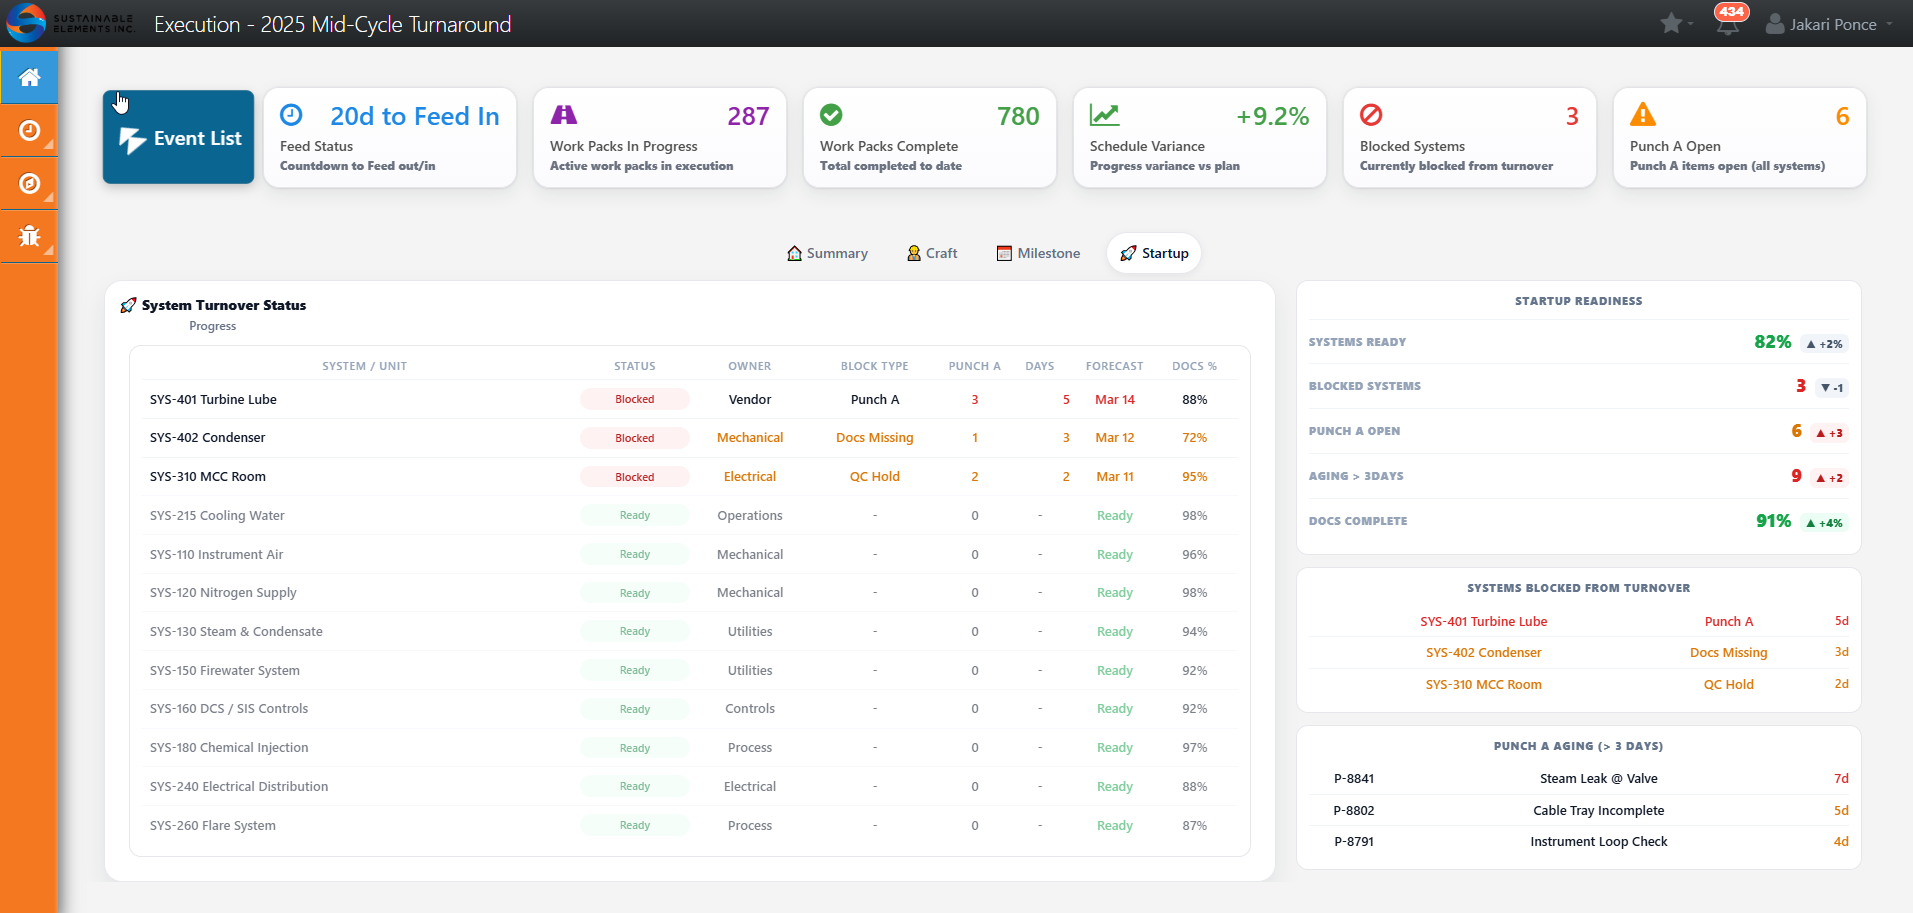1913x913 pixels.
Task: Open the Punch A Open card
Action: pos(1740,137)
